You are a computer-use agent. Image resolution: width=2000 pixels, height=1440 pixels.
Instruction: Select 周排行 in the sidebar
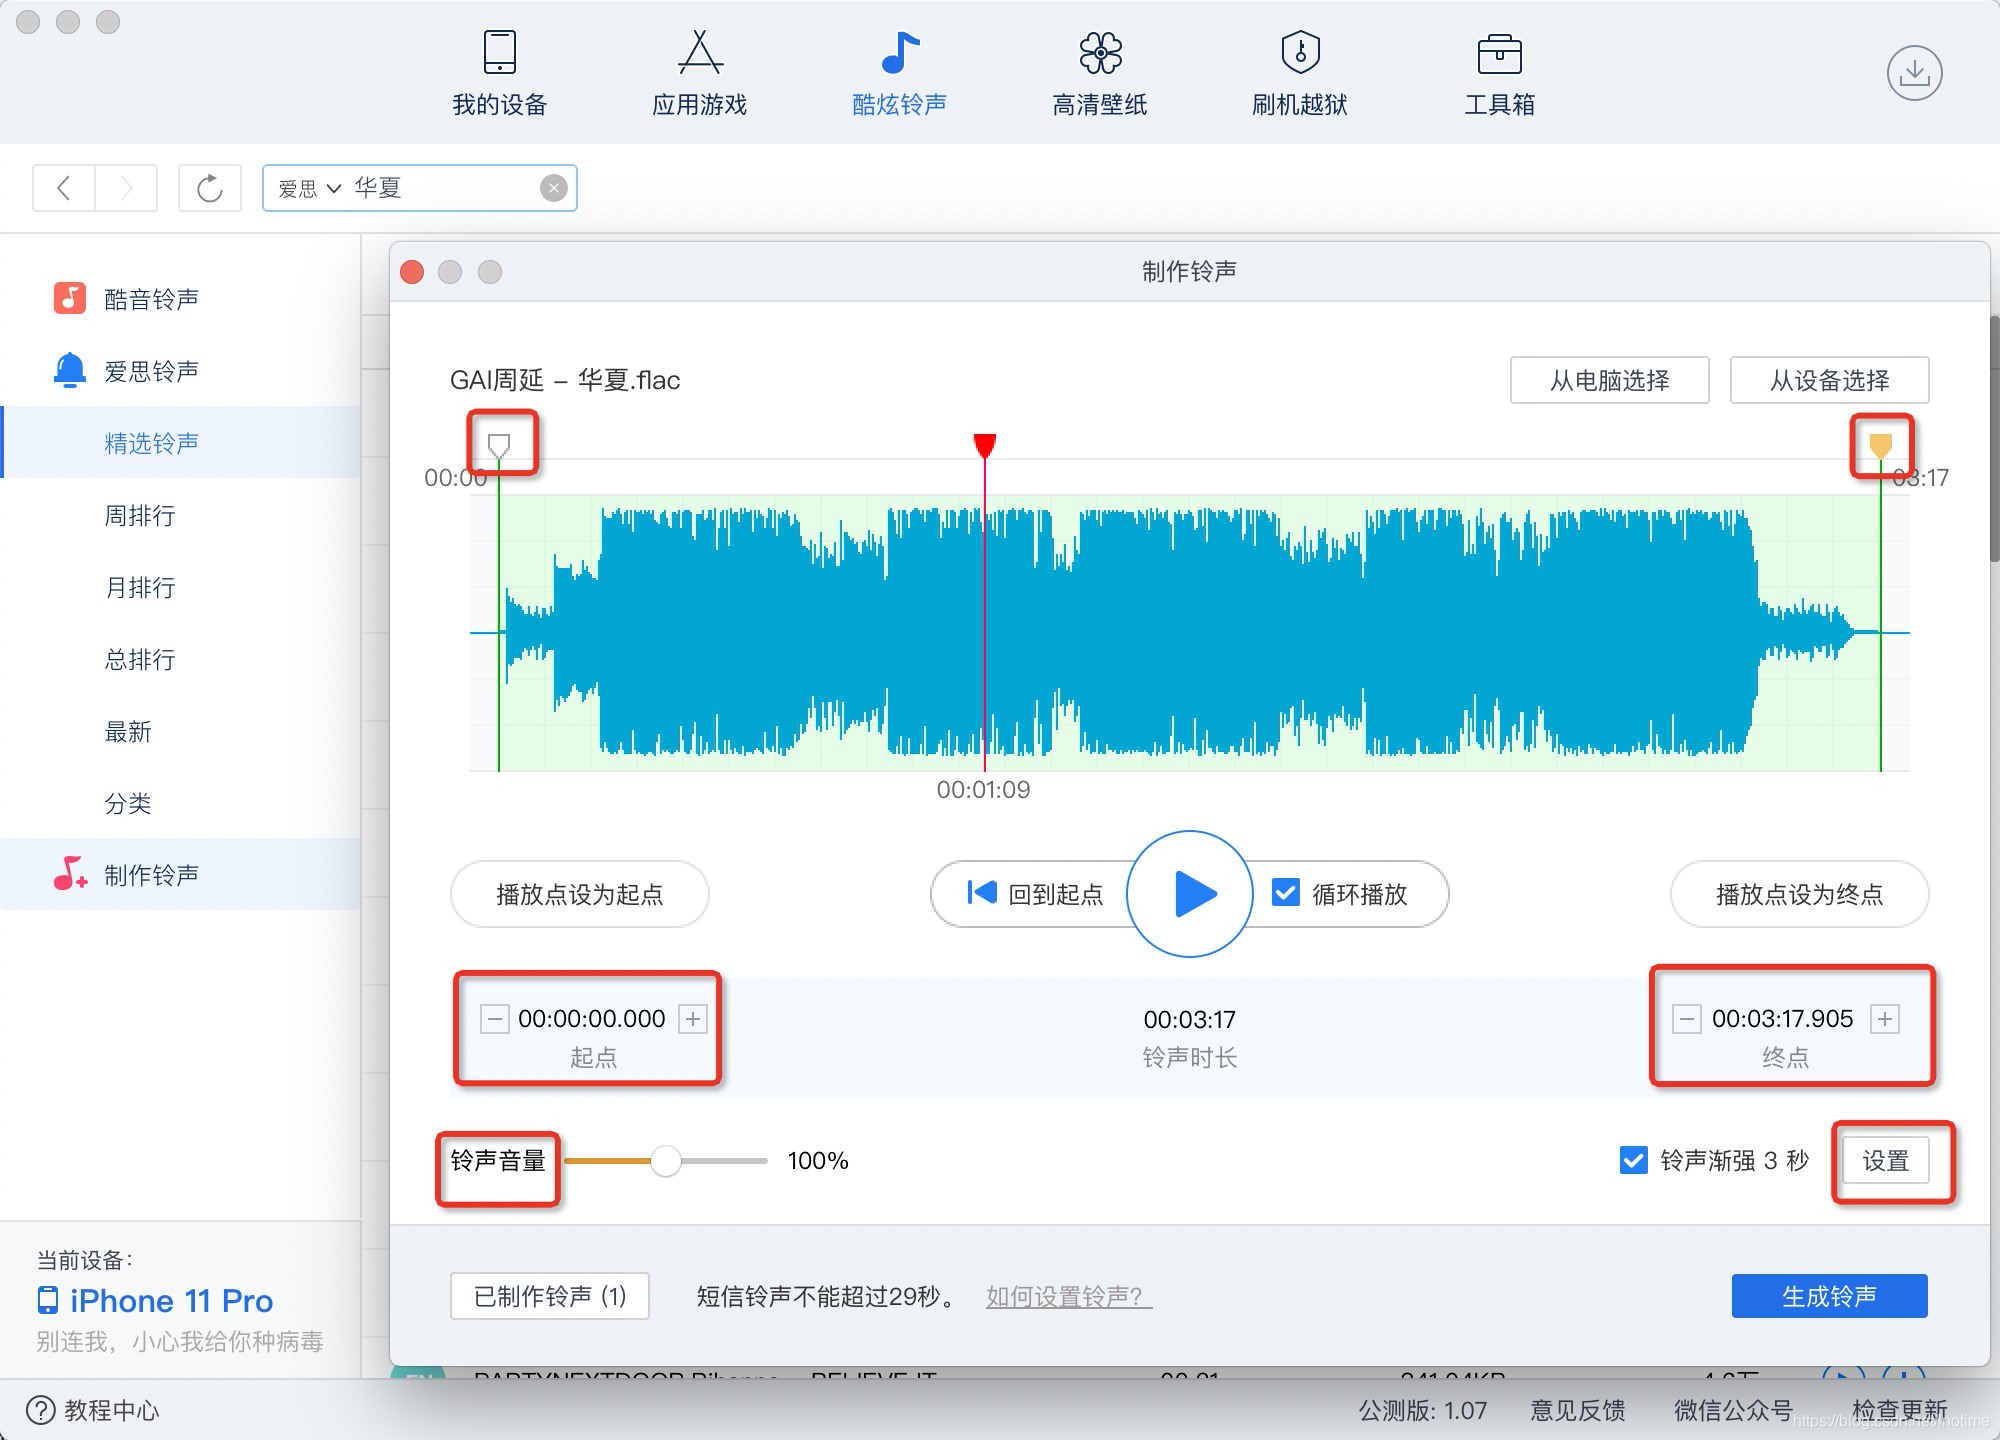click(x=140, y=516)
